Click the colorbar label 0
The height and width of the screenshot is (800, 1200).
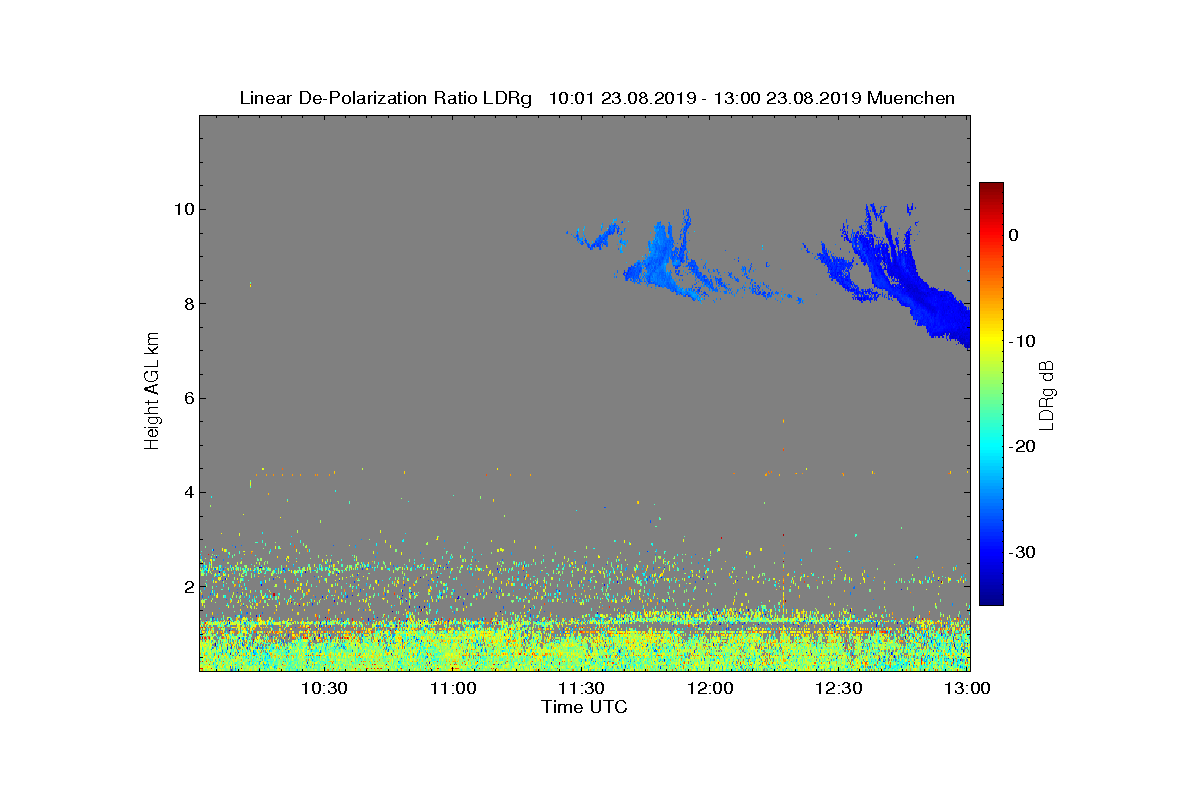1014,235
